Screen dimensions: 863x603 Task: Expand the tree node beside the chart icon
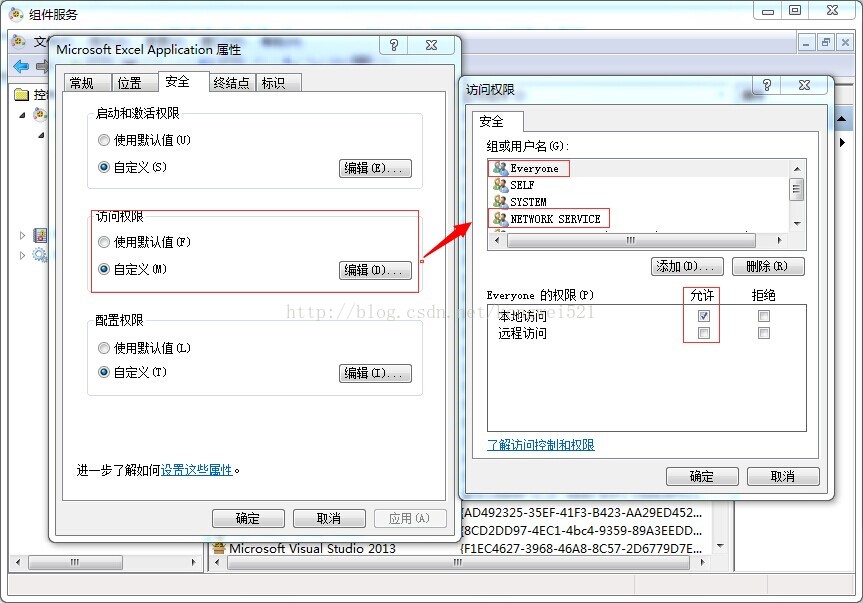[x=22, y=235]
